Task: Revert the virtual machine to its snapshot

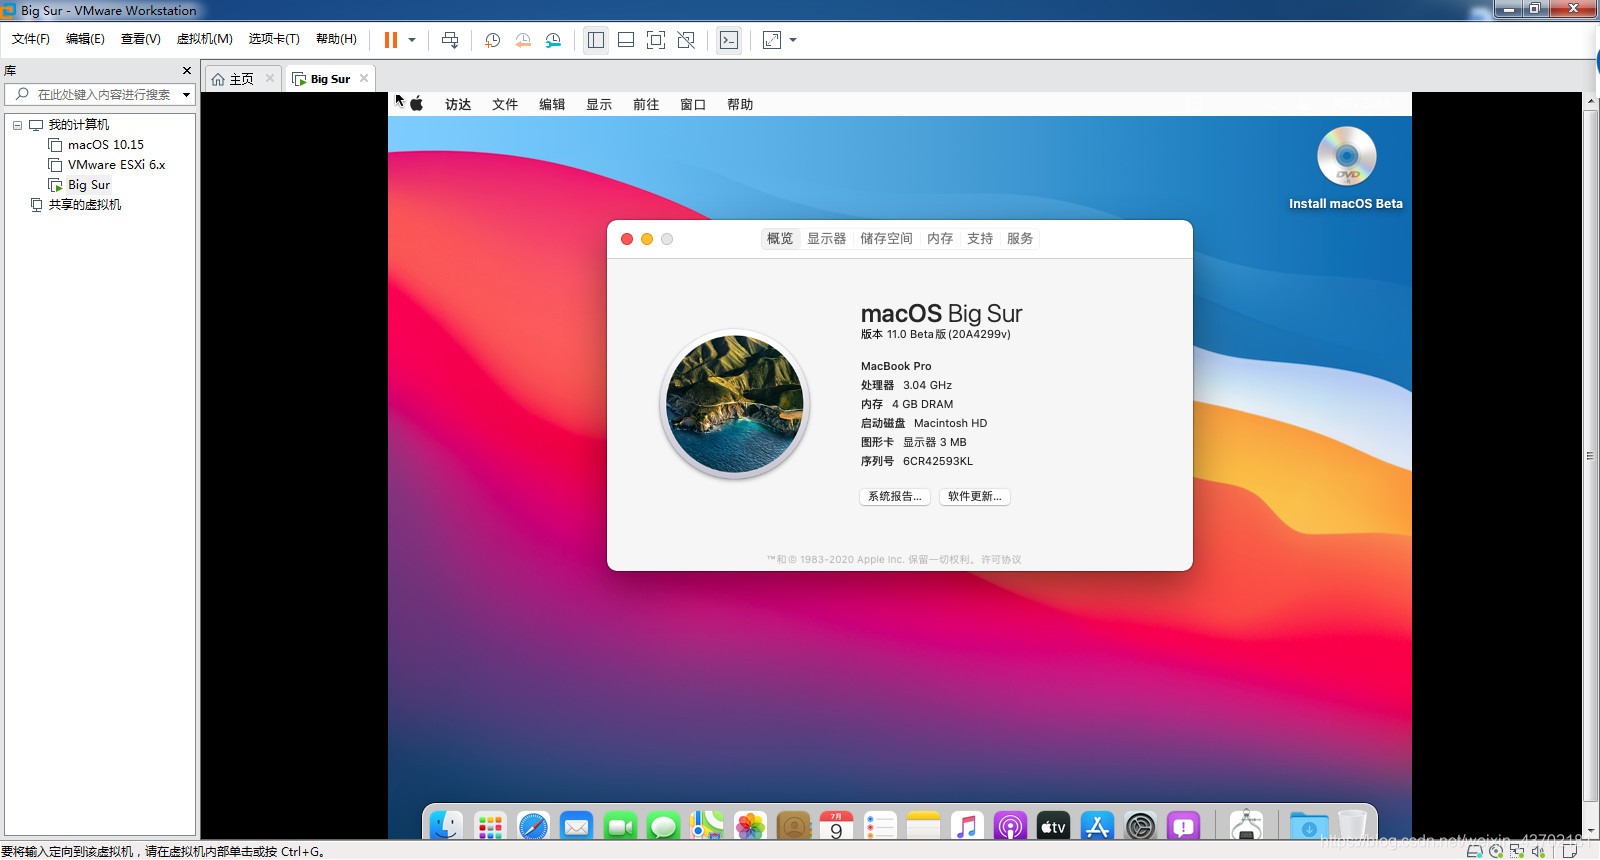Action: click(523, 40)
